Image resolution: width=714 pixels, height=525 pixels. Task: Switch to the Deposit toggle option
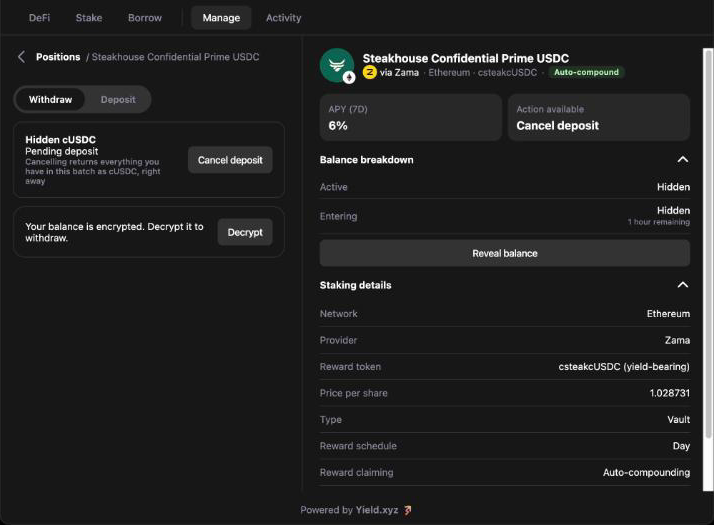pos(118,100)
